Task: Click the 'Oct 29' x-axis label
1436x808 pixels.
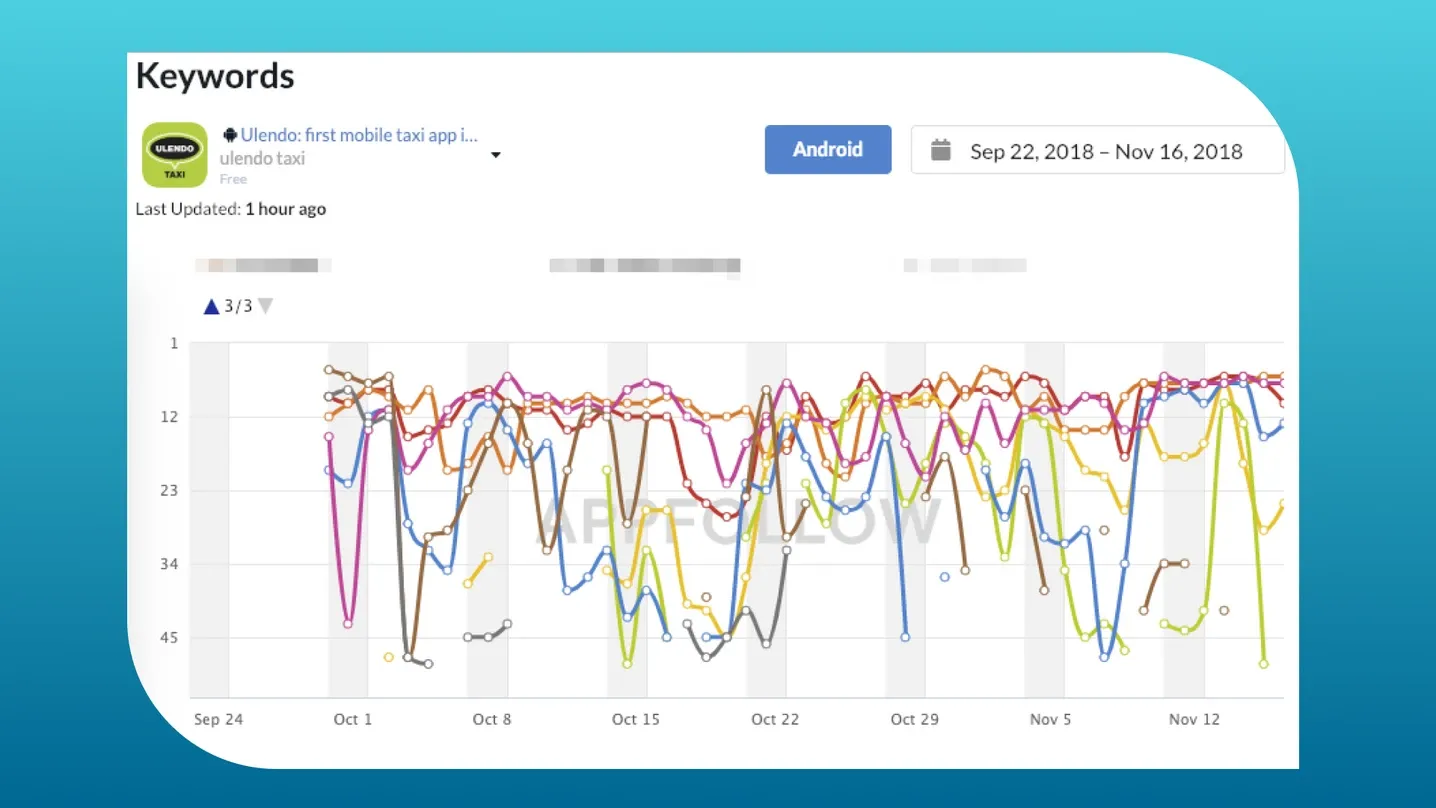Action: pos(915,719)
